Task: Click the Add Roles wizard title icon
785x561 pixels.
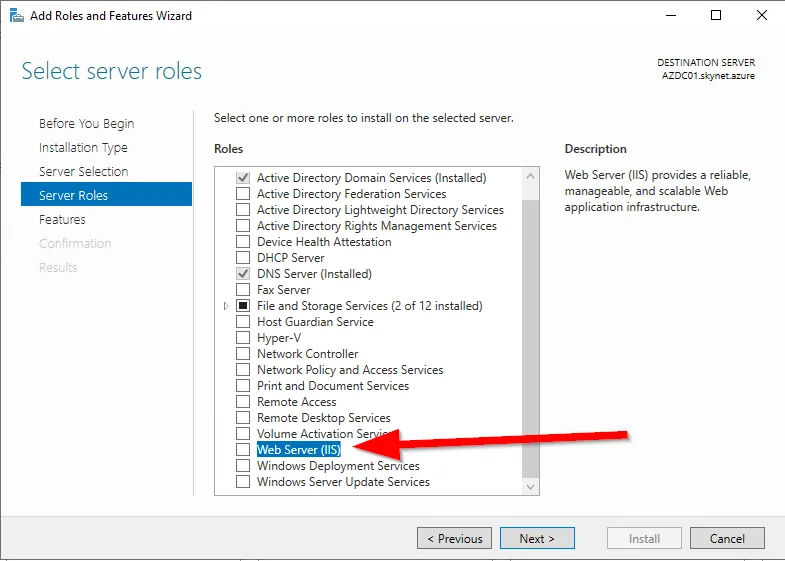Action: [17, 16]
